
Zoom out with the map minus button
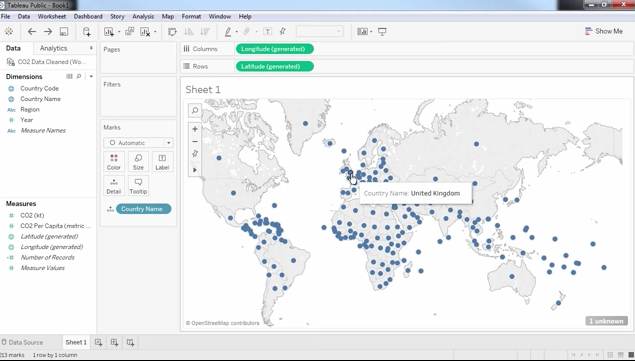[x=195, y=141]
